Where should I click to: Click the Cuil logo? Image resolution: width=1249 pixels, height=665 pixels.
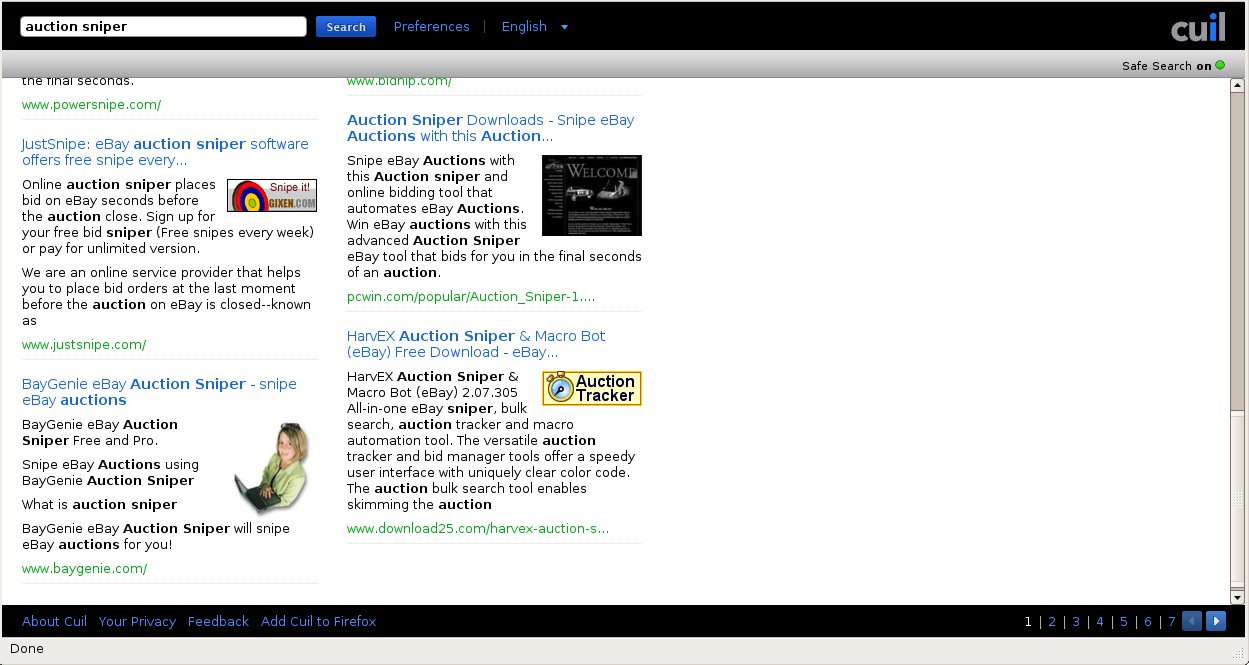point(1198,27)
